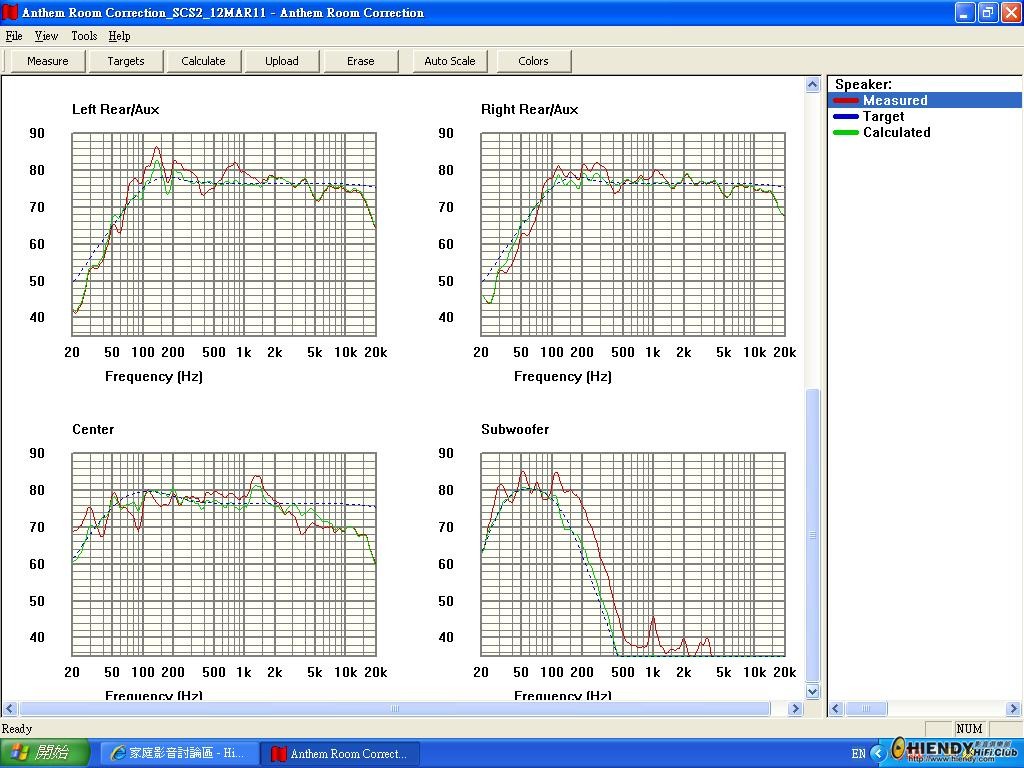Click the graph area's vertical scrollbar thumb
The height and width of the screenshot is (768, 1024).
pyautogui.click(x=812, y=535)
